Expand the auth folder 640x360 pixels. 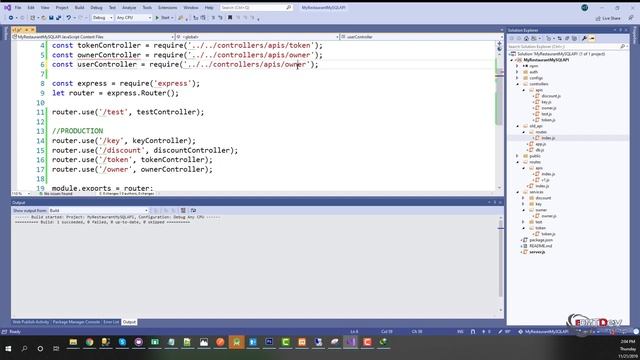tap(517, 72)
